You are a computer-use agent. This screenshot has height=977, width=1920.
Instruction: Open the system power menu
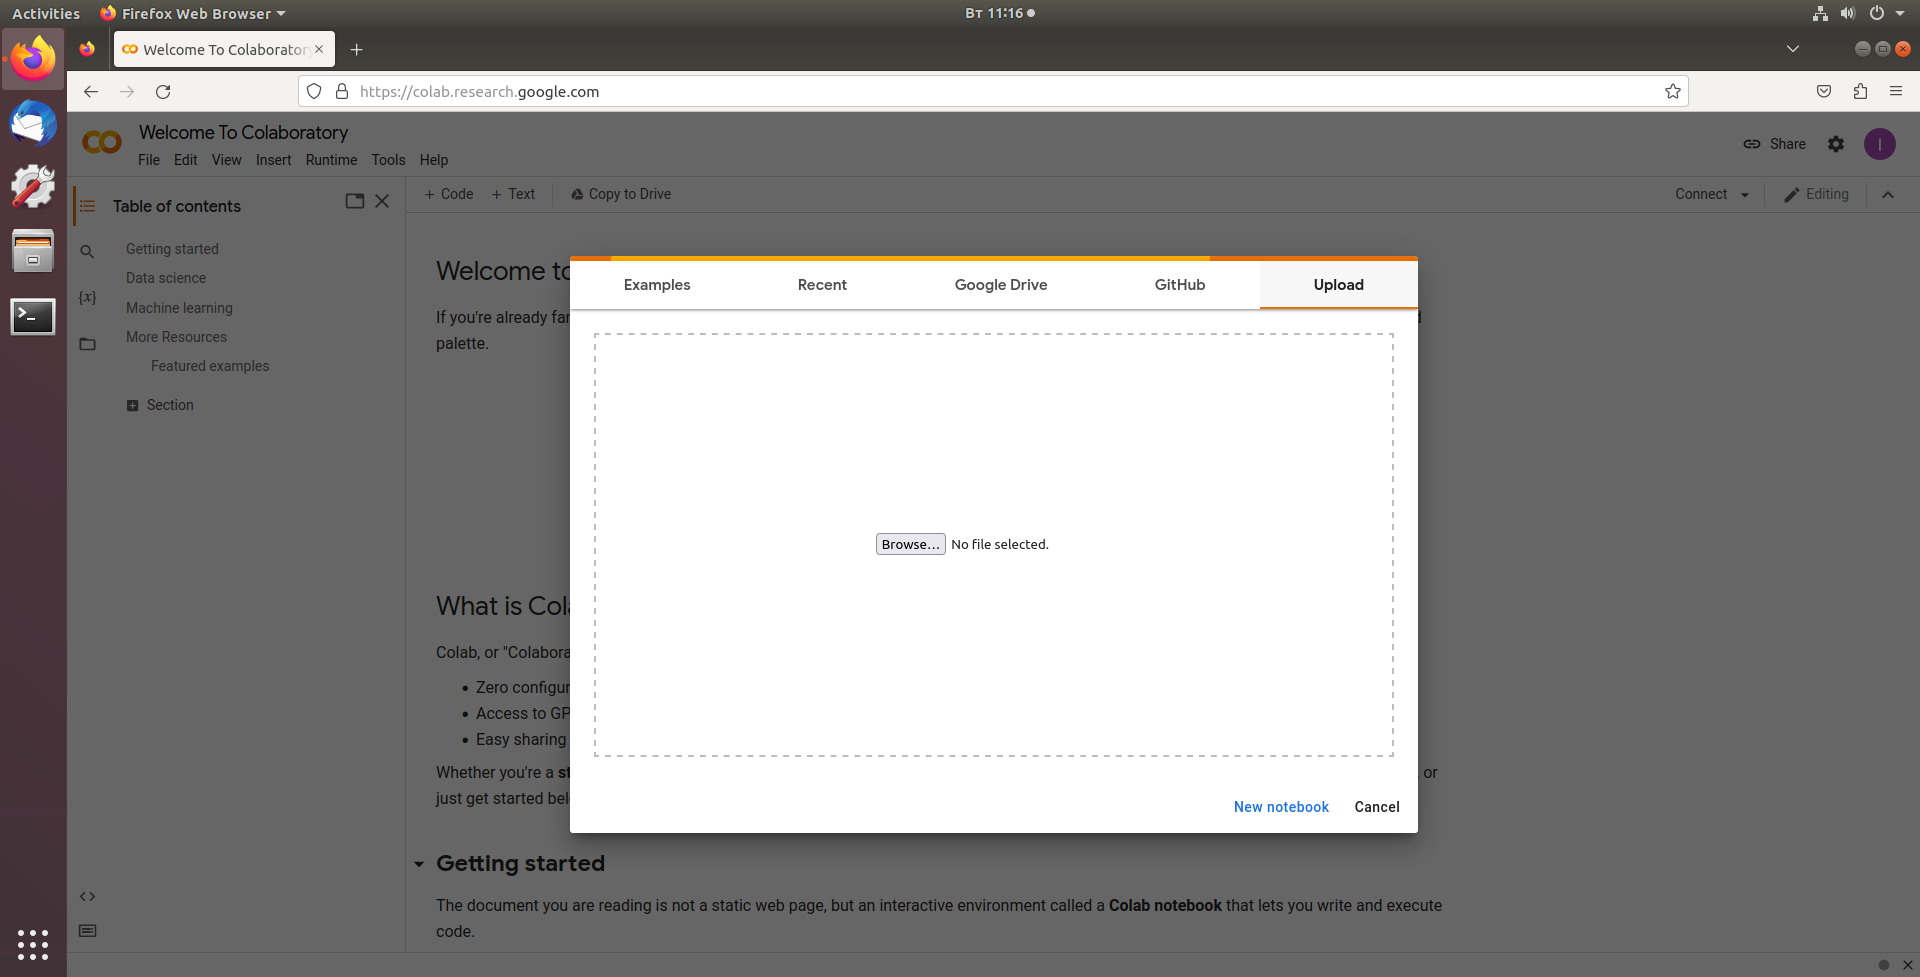click(1886, 13)
